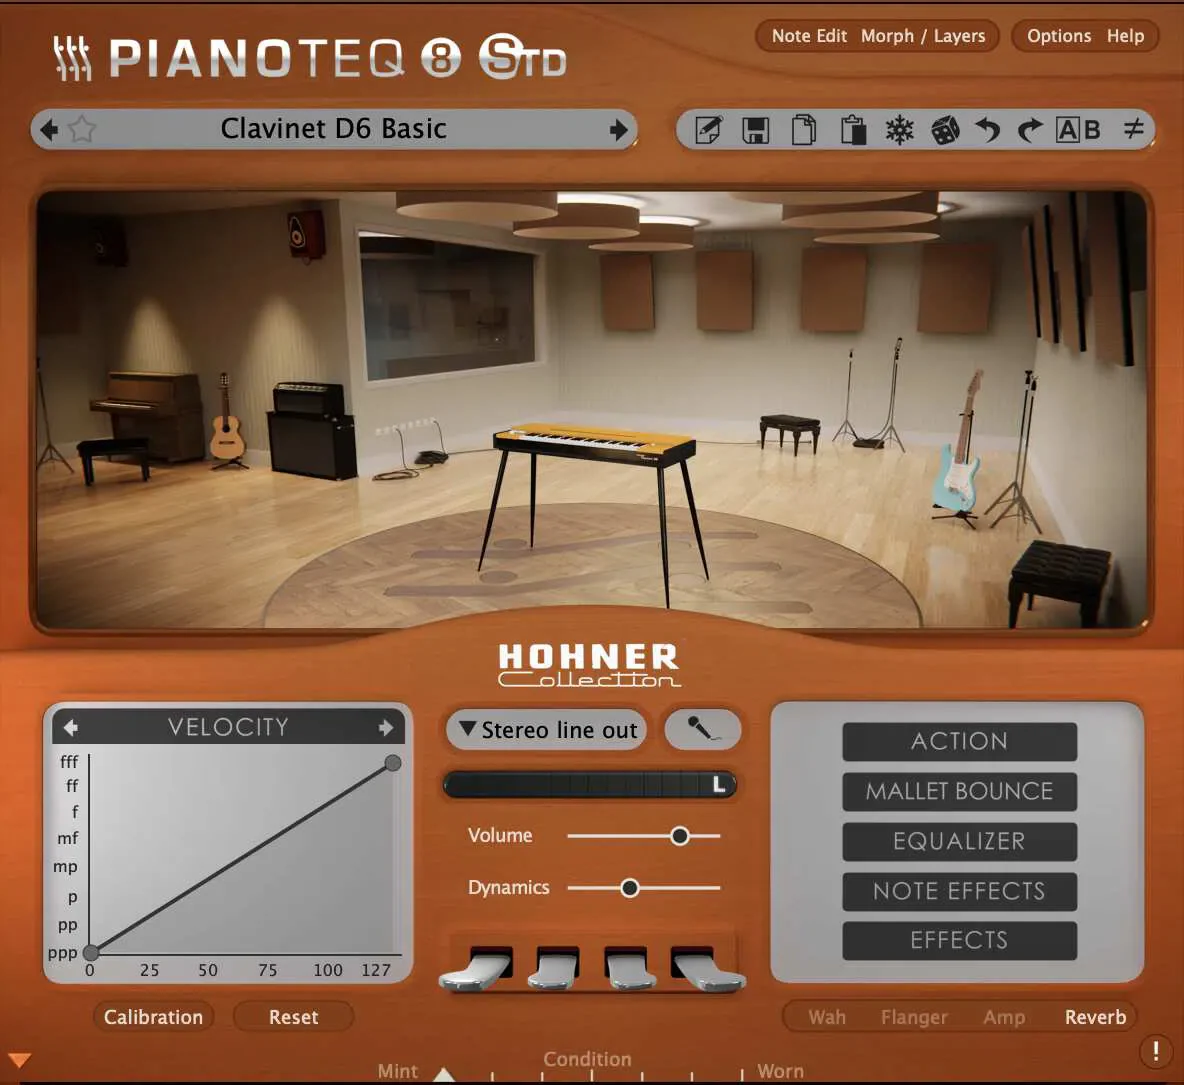Expand the bottom-left orange triangle
Viewport: 1184px width, 1085px height.
[x=19, y=1060]
